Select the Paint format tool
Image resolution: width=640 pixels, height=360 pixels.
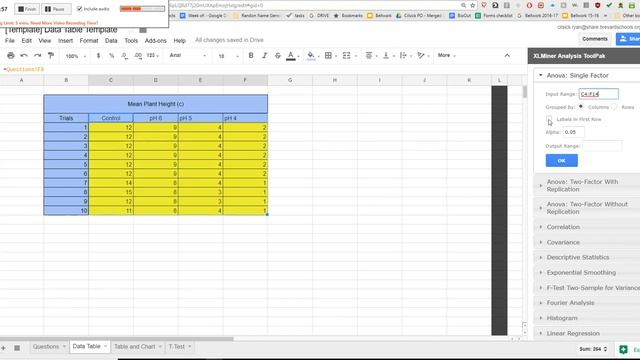pyautogui.click(x=51, y=56)
